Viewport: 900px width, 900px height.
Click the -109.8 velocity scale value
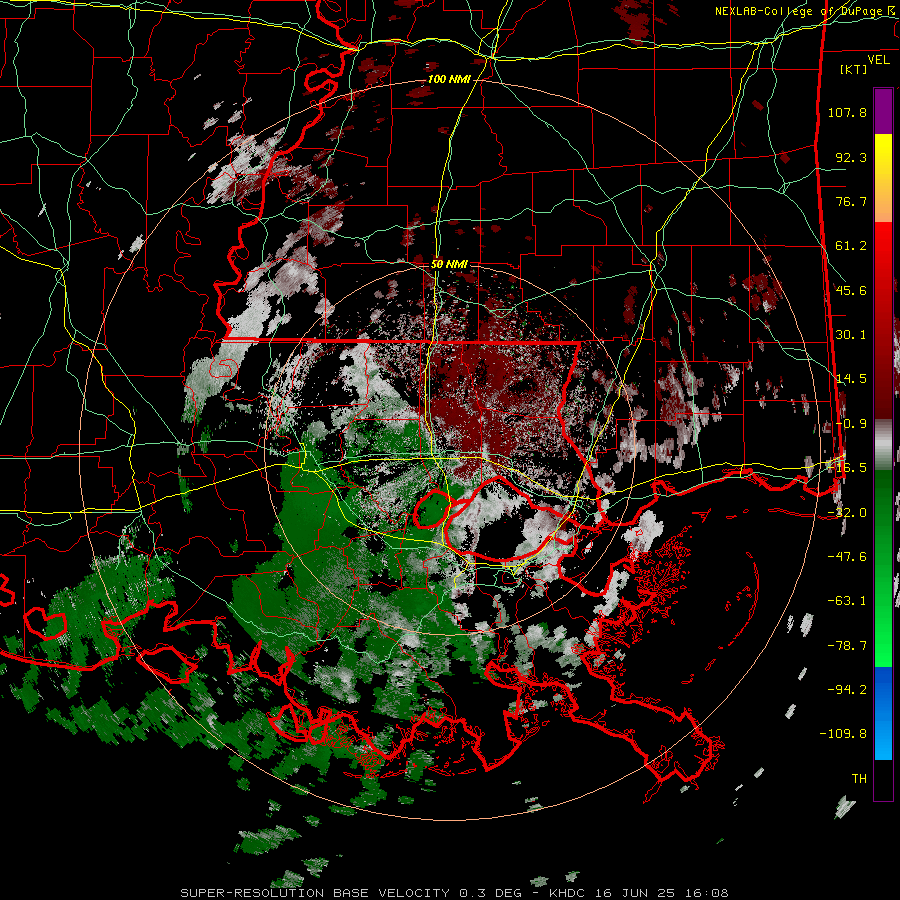click(x=843, y=734)
